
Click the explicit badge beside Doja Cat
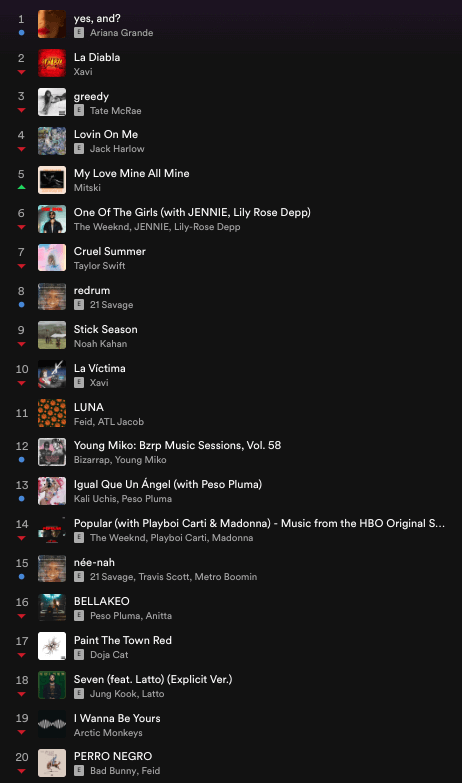79,655
